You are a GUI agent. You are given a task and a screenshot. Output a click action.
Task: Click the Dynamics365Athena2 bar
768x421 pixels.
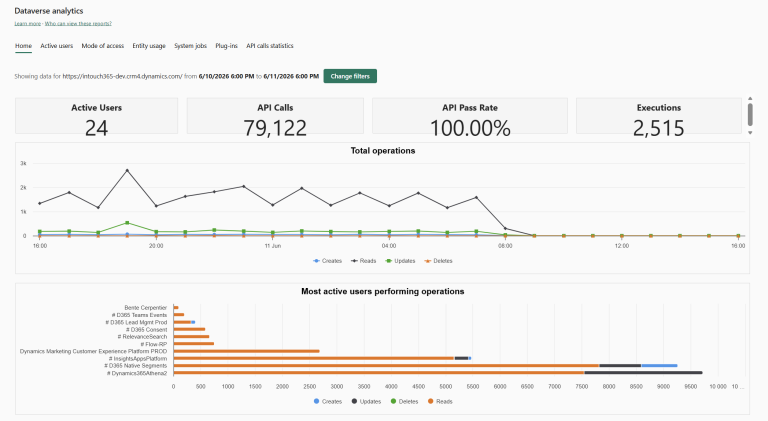[x=438, y=373]
